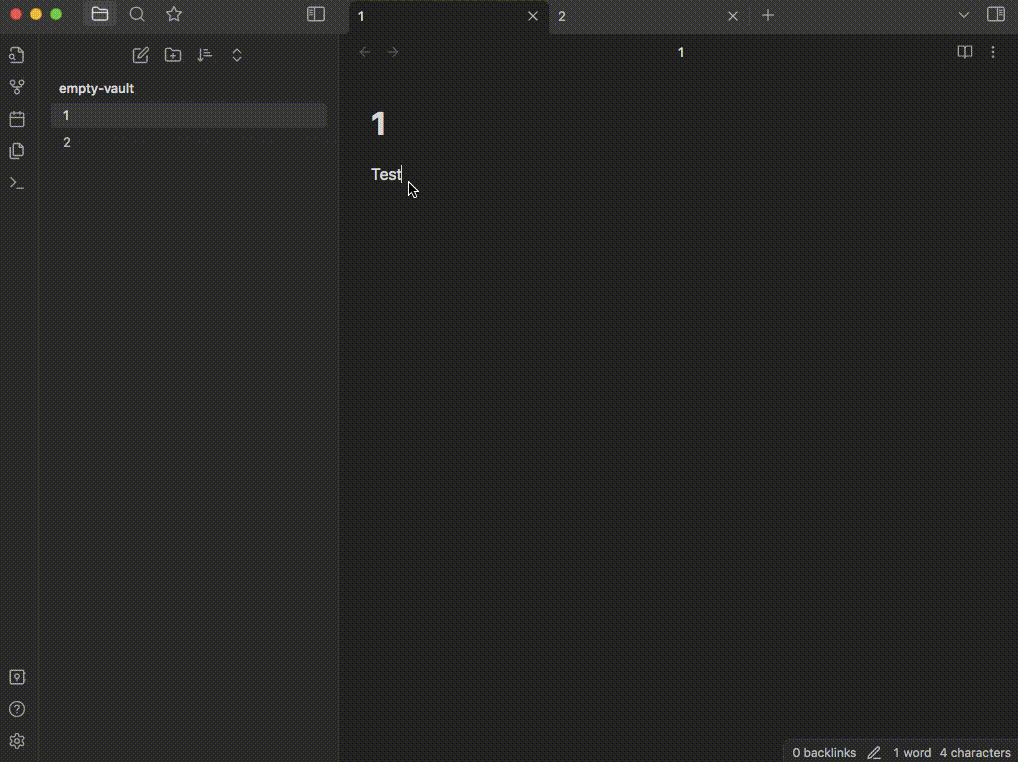This screenshot has width=1018, height=762.
Task: Navigate back in note history
Action: (x=365, y=52)
